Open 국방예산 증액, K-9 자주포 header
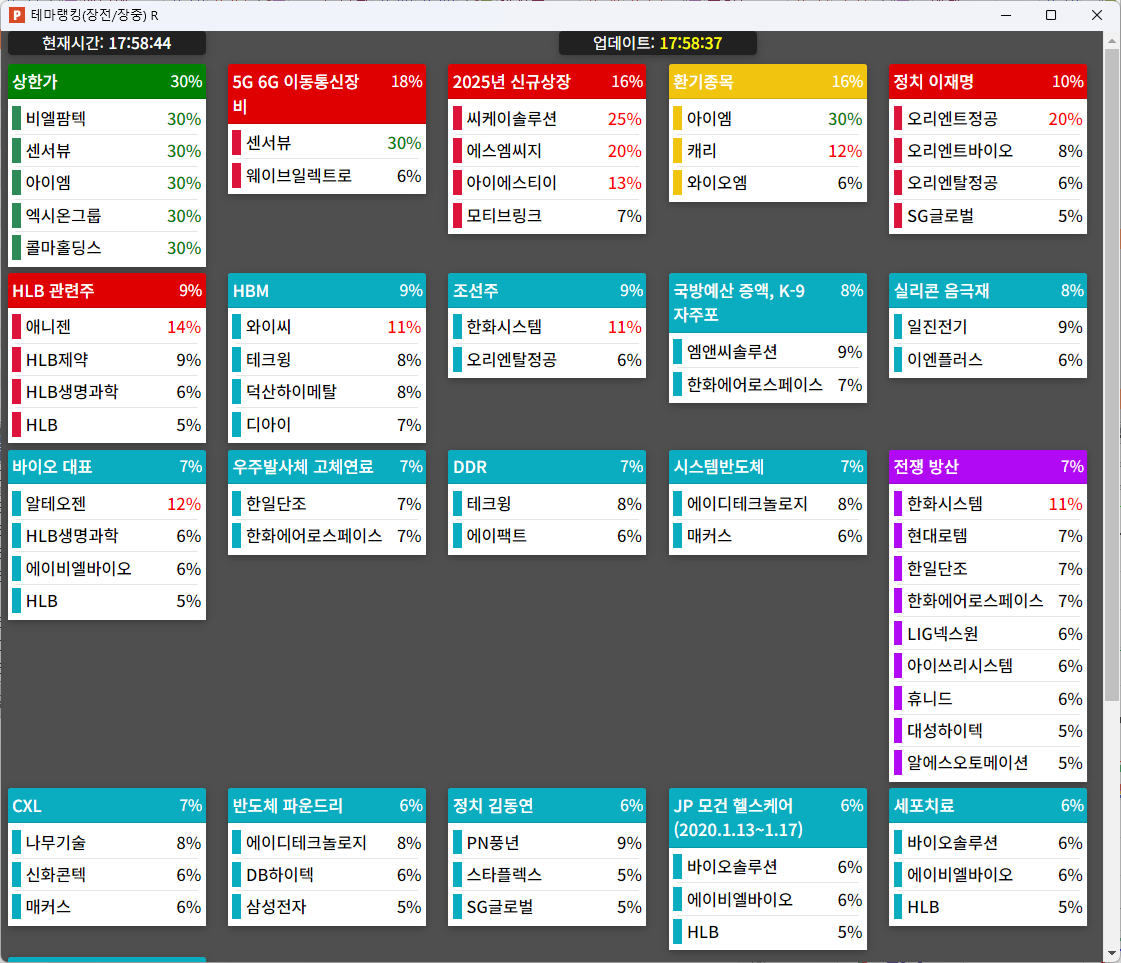Image resolution: width=1121 pixels, height=963 pixels. (768, 302)
